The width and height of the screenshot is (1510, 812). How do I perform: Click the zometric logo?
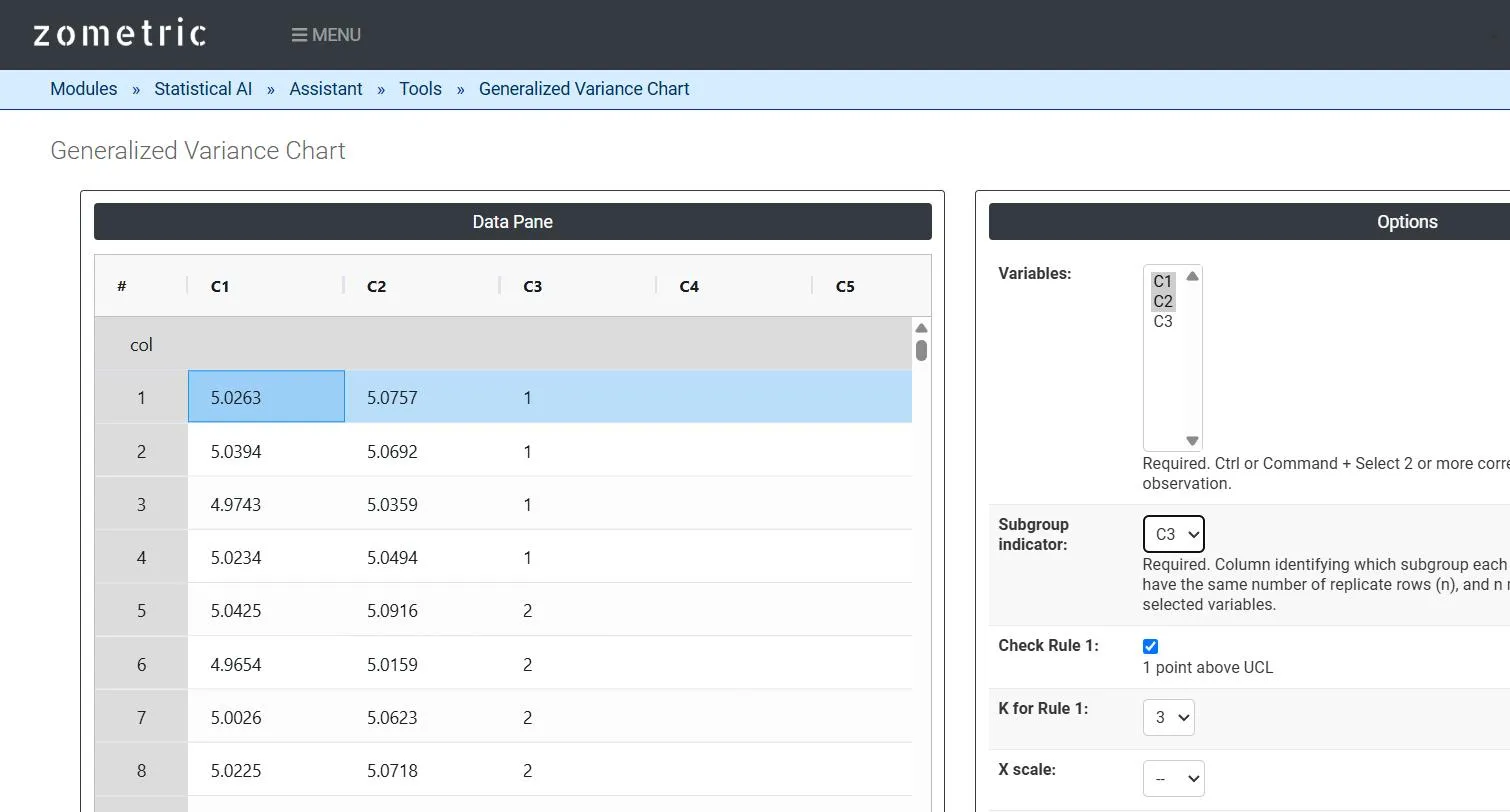[119, 34]
